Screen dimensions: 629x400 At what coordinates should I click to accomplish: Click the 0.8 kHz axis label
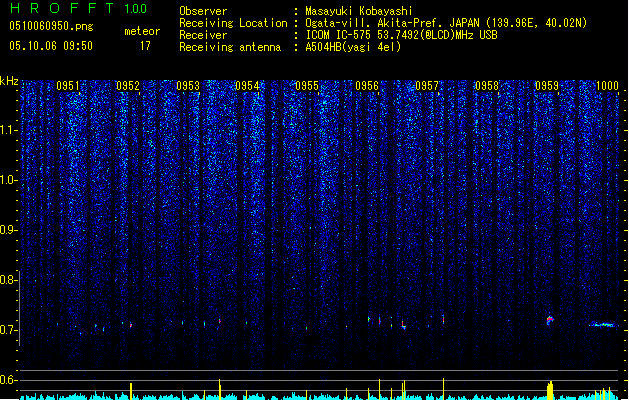(8, 280)
